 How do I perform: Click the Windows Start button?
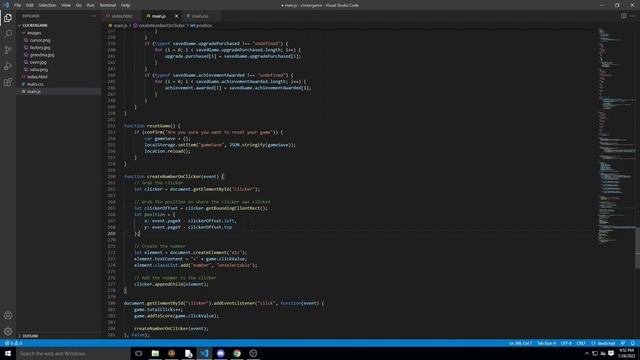(8, 353)
